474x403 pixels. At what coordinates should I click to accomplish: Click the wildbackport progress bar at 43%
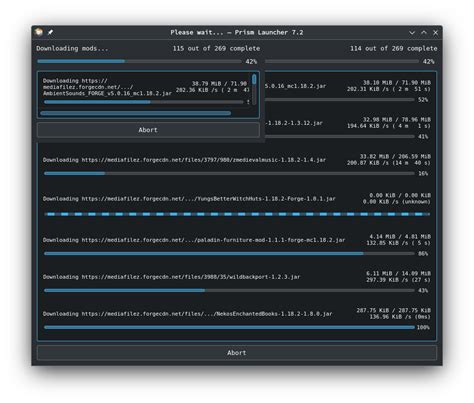point(229,290)
